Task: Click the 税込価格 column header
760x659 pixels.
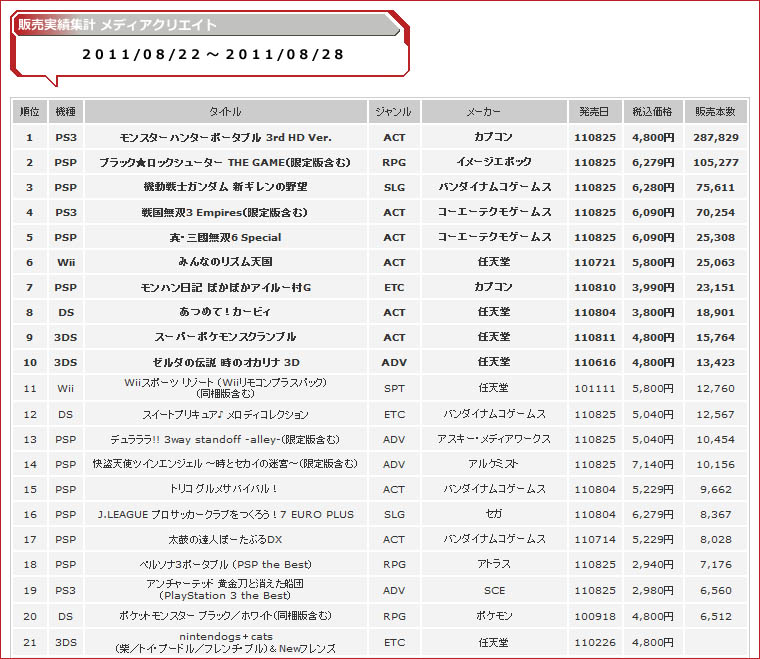Action: pyautogui.click(x=652, y=111)
